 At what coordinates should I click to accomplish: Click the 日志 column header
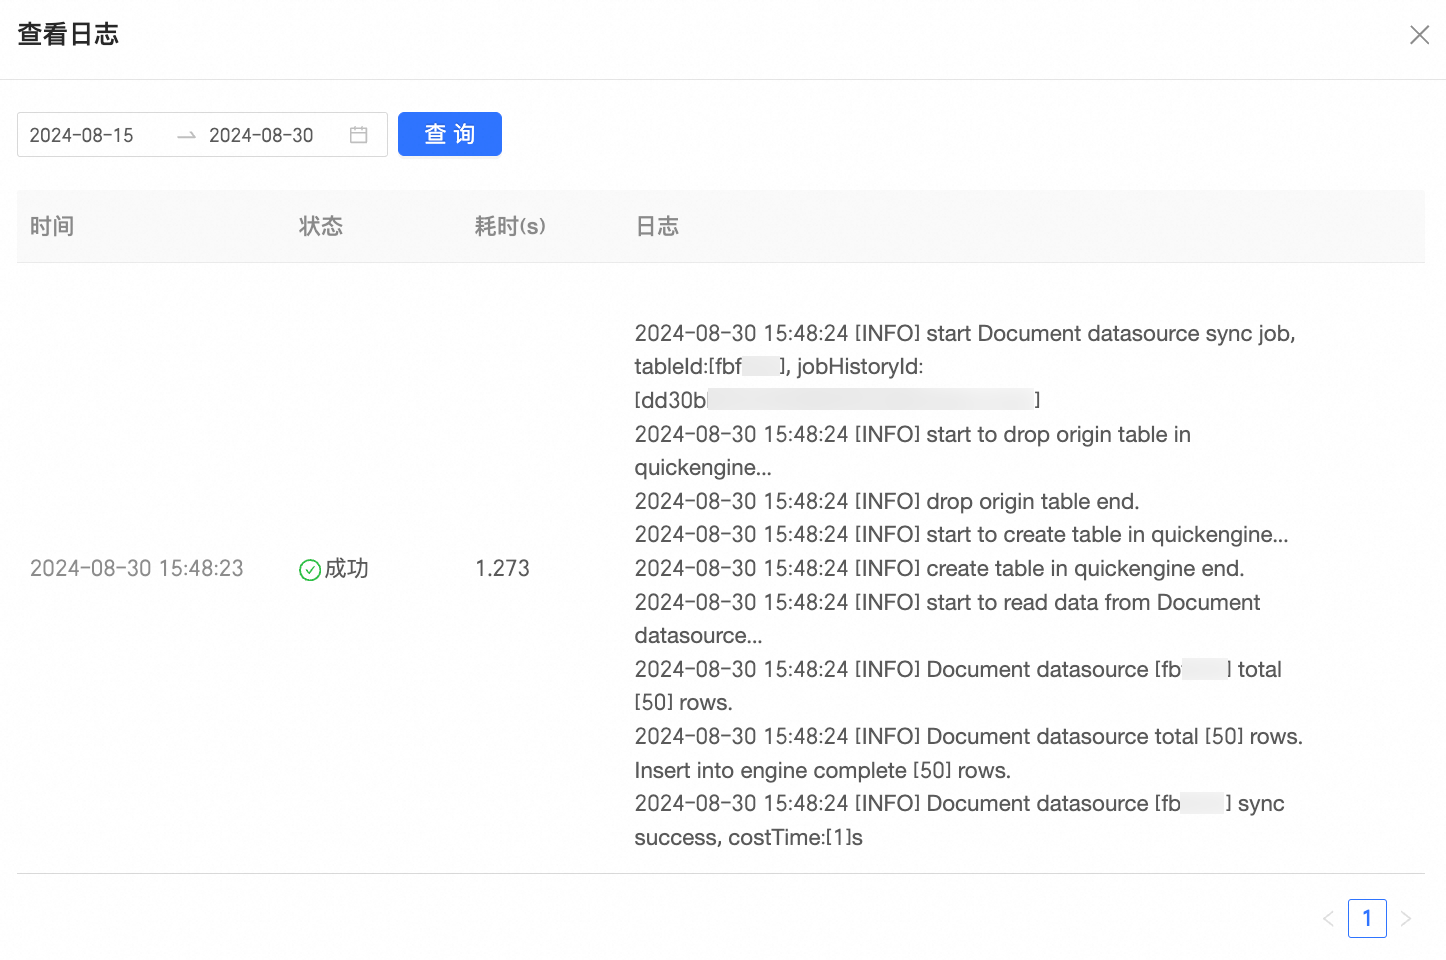(x=657, y=226)
